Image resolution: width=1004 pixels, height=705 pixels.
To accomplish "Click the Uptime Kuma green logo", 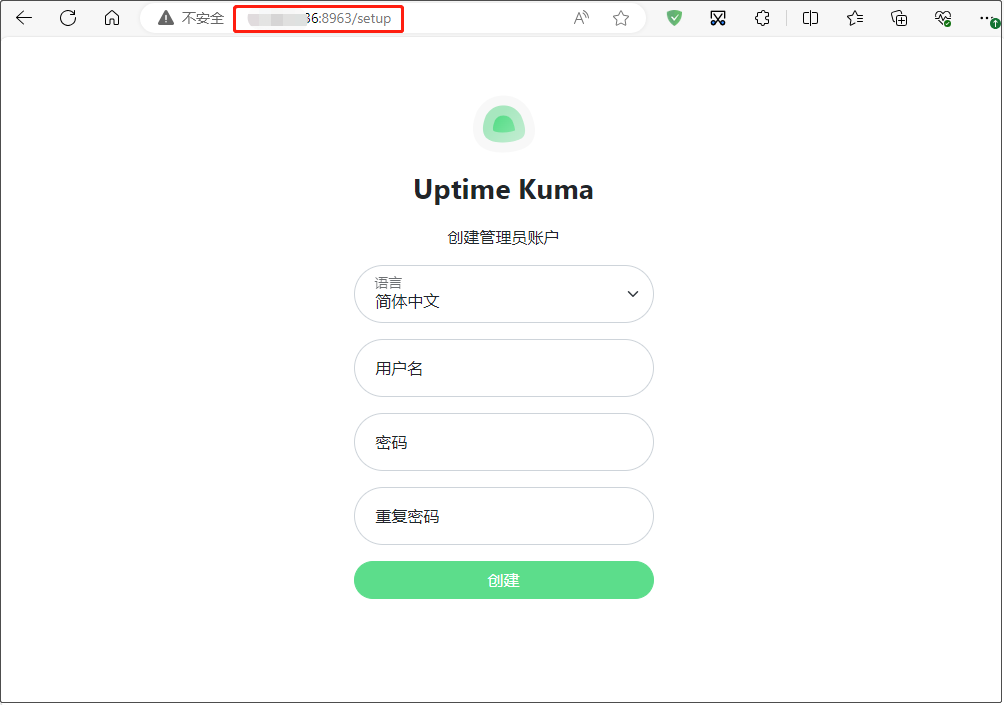I will 504,124.
